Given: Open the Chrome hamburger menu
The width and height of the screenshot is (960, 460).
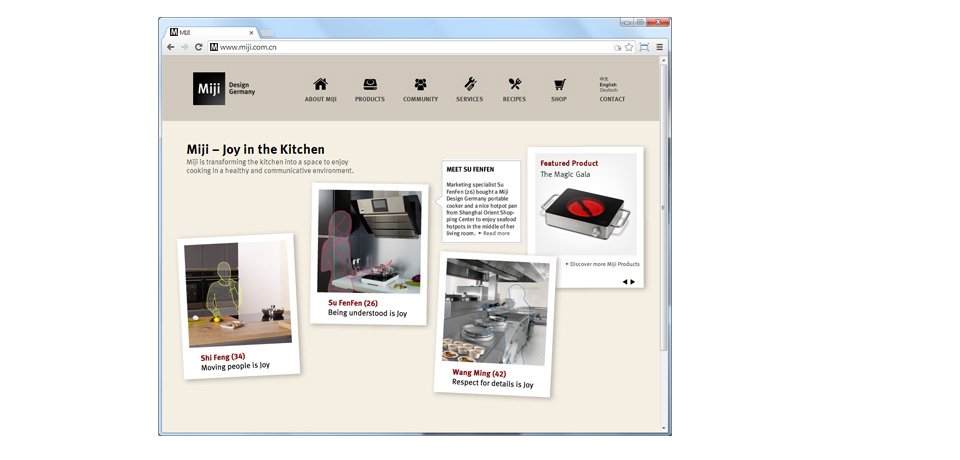Looking at the screenshot, I should [659, 47].
